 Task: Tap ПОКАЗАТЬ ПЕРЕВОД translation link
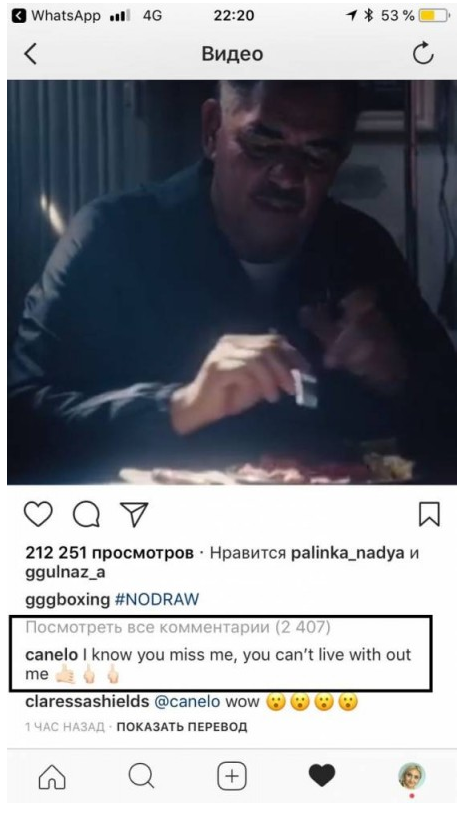coord(182,726)
